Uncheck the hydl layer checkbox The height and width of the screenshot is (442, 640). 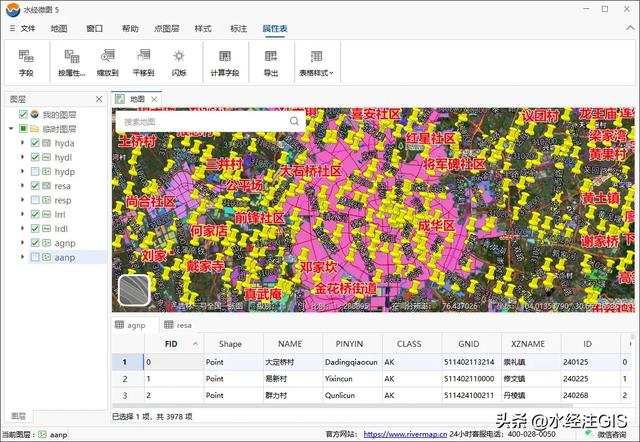click(x=35, y=157)
